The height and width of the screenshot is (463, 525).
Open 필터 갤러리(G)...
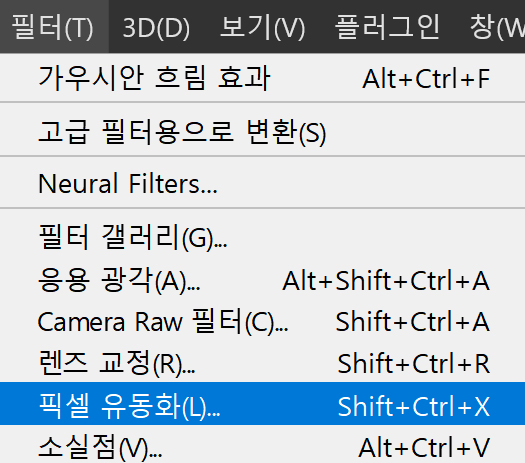tap(262, 237)
